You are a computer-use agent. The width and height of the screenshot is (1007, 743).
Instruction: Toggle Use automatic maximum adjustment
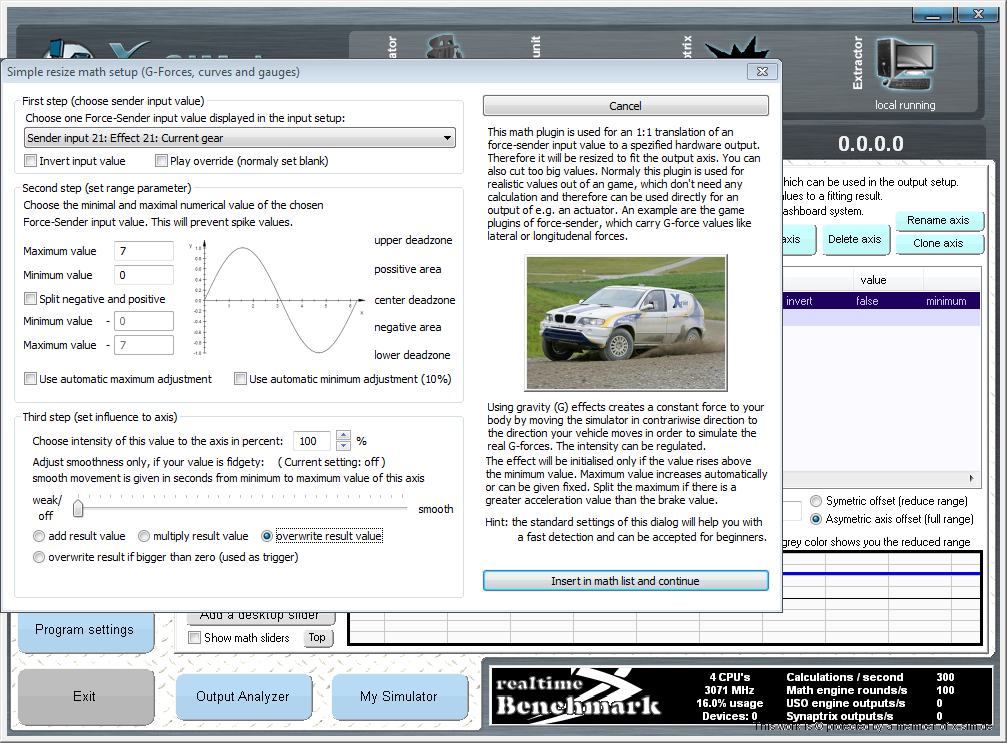tap(31, 379)
